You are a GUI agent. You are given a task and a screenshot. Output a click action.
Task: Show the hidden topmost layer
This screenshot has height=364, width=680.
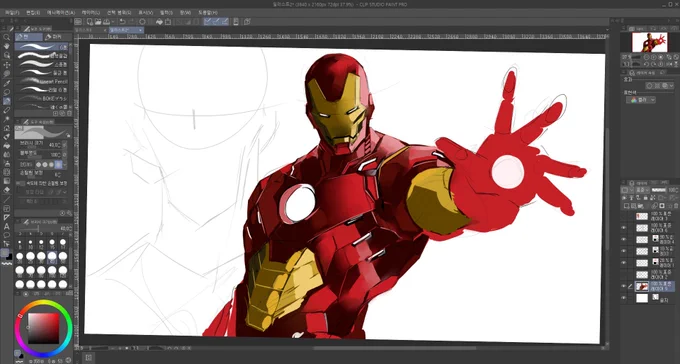click(624, 216)
